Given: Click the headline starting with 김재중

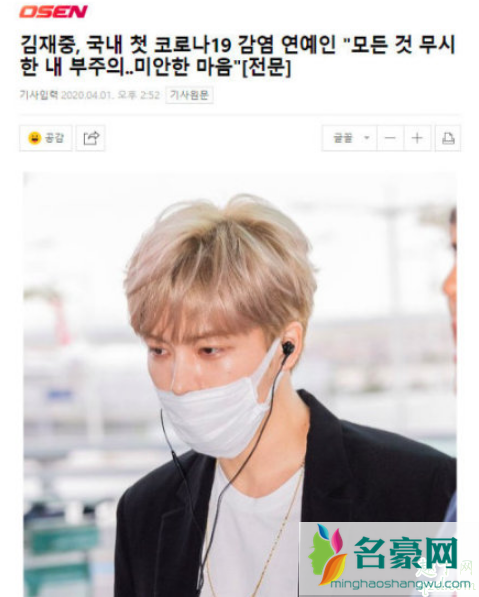Looking at the screenshot, I should (238, 56).
